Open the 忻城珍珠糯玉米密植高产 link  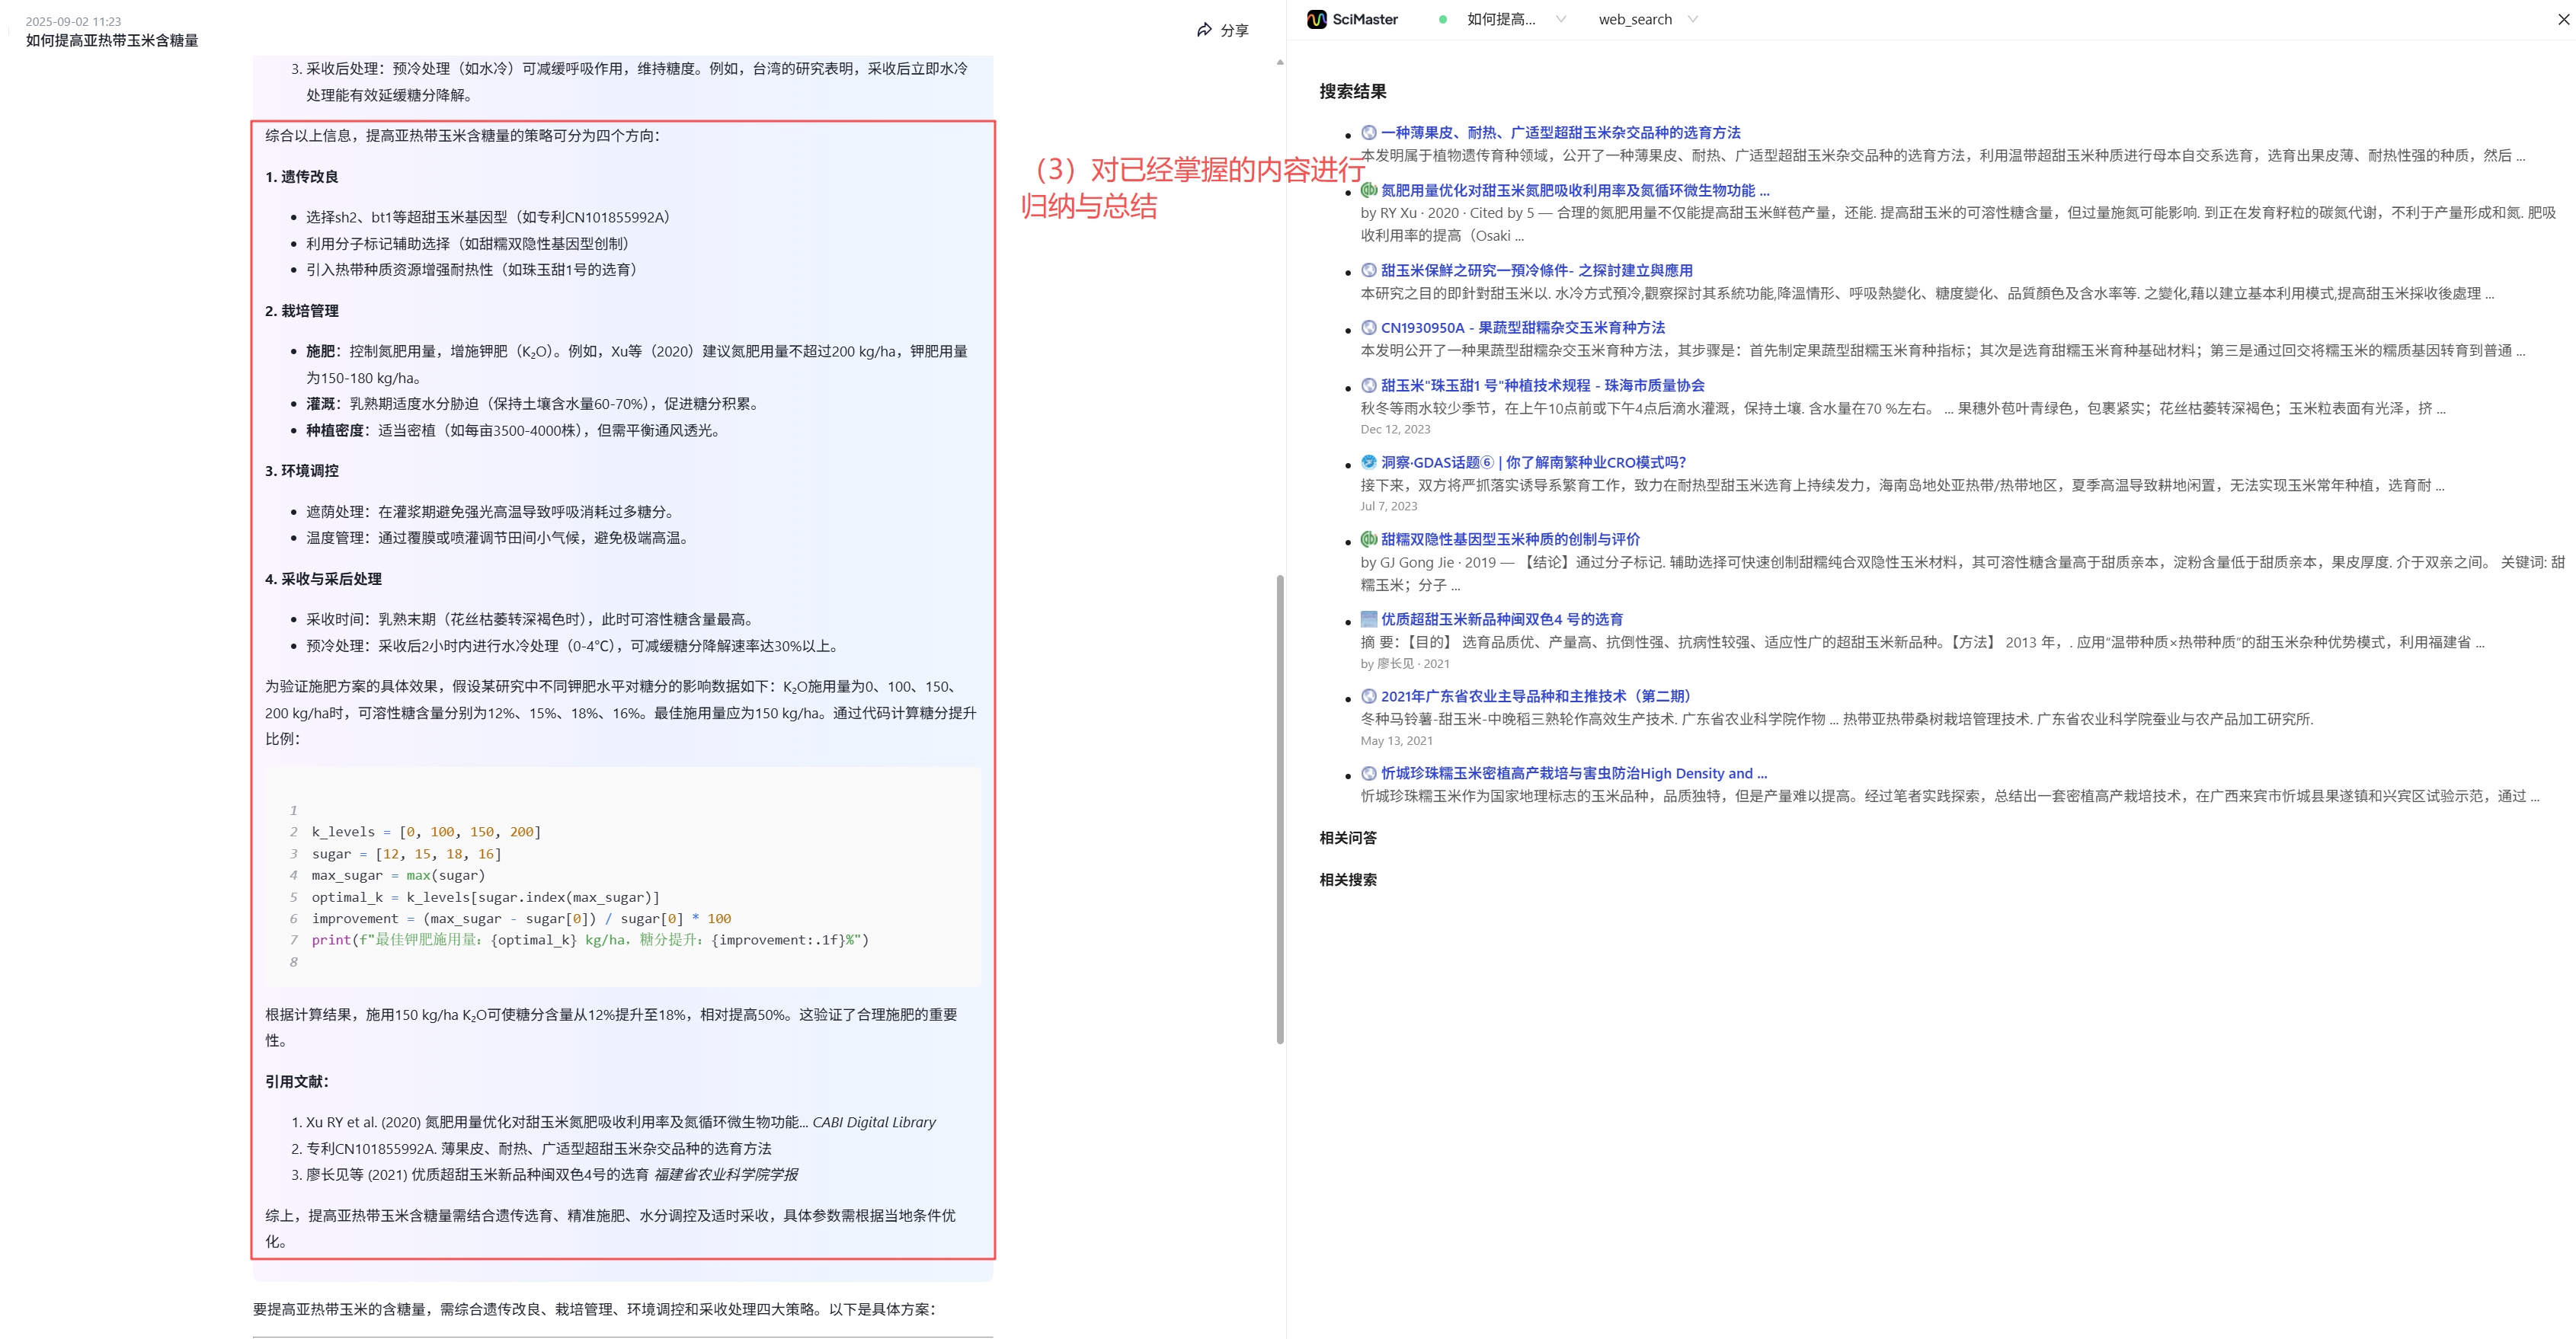(1573, 773)
